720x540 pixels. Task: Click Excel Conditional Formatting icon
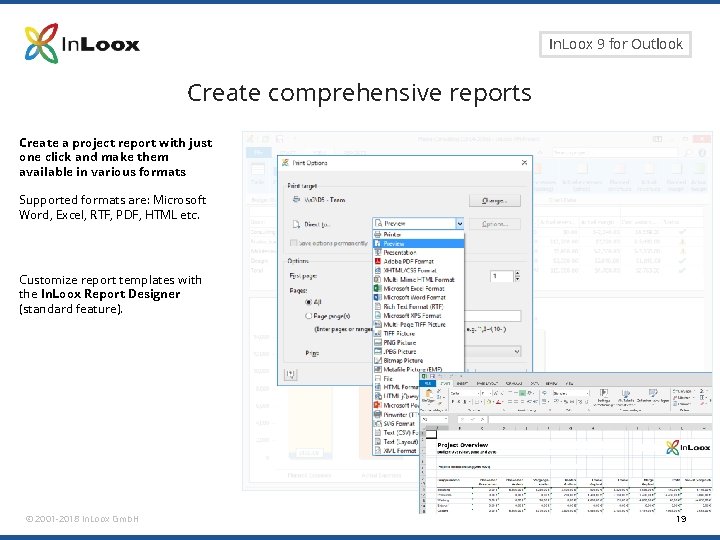[x=604, y=395]
